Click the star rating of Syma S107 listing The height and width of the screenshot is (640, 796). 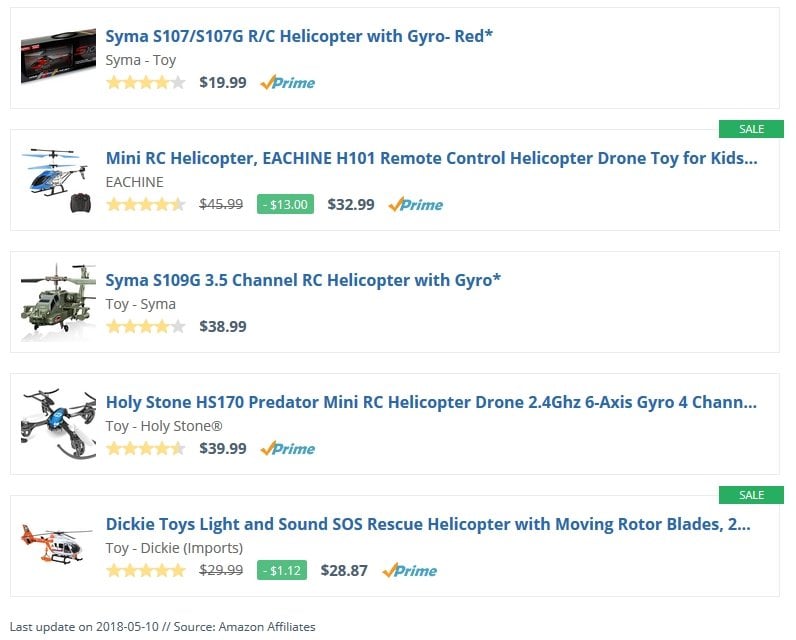[x=146, y=82]
